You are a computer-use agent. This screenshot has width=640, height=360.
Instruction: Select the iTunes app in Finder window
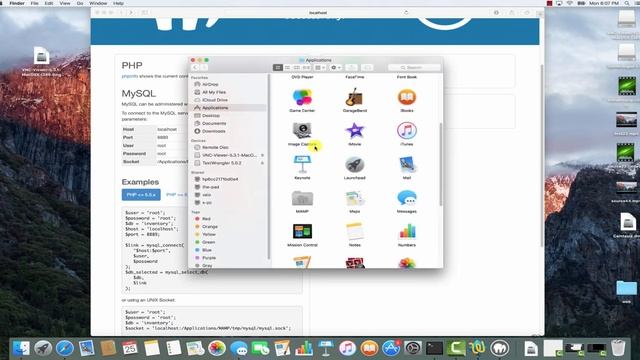407,131
